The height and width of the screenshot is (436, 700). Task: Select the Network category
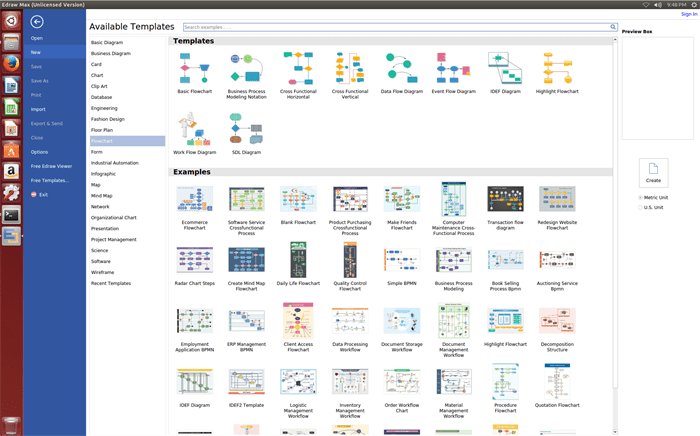100,207
